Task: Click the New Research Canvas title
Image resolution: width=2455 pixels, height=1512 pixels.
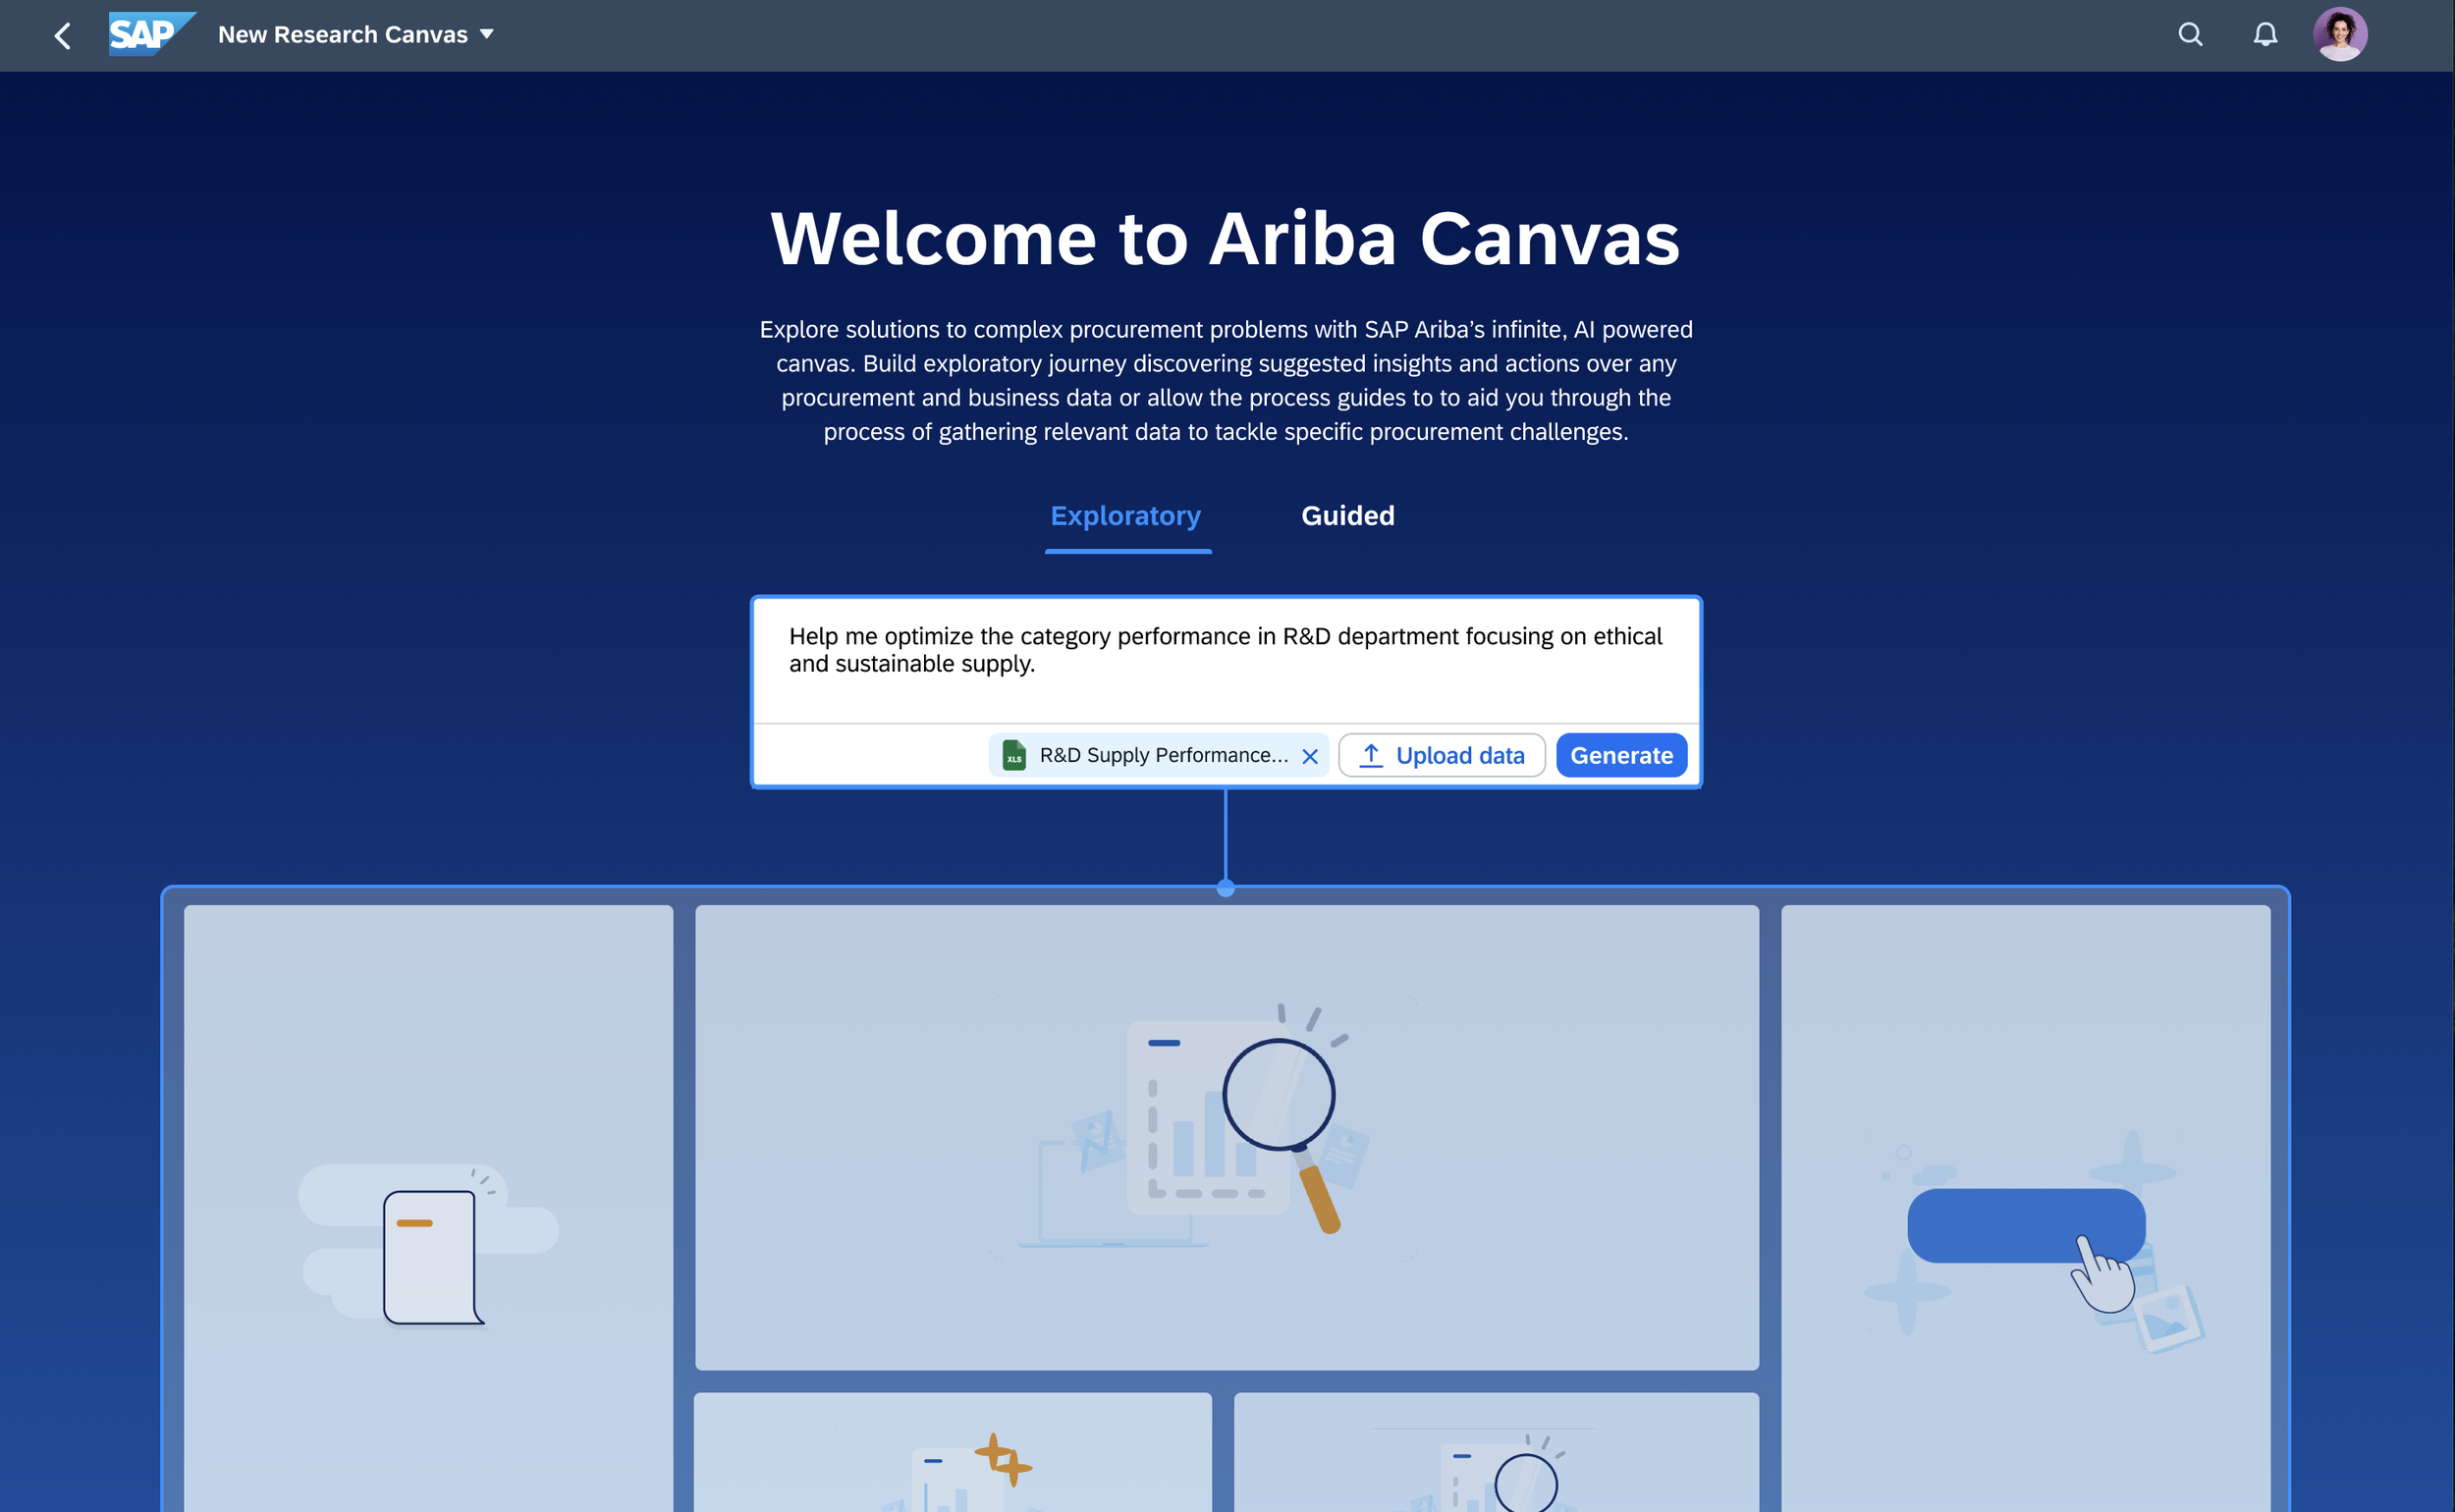Action: pyautogui.click(x=342, y=35)
